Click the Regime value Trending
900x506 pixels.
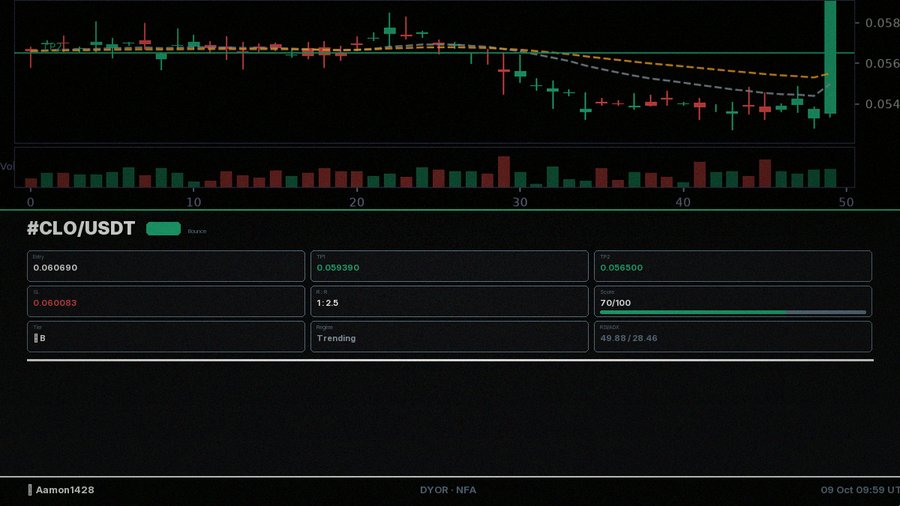(x=336, y=338)
